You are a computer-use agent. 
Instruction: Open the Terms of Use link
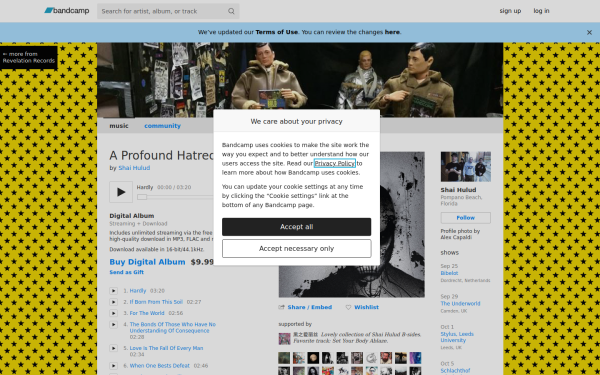(276, 32)
